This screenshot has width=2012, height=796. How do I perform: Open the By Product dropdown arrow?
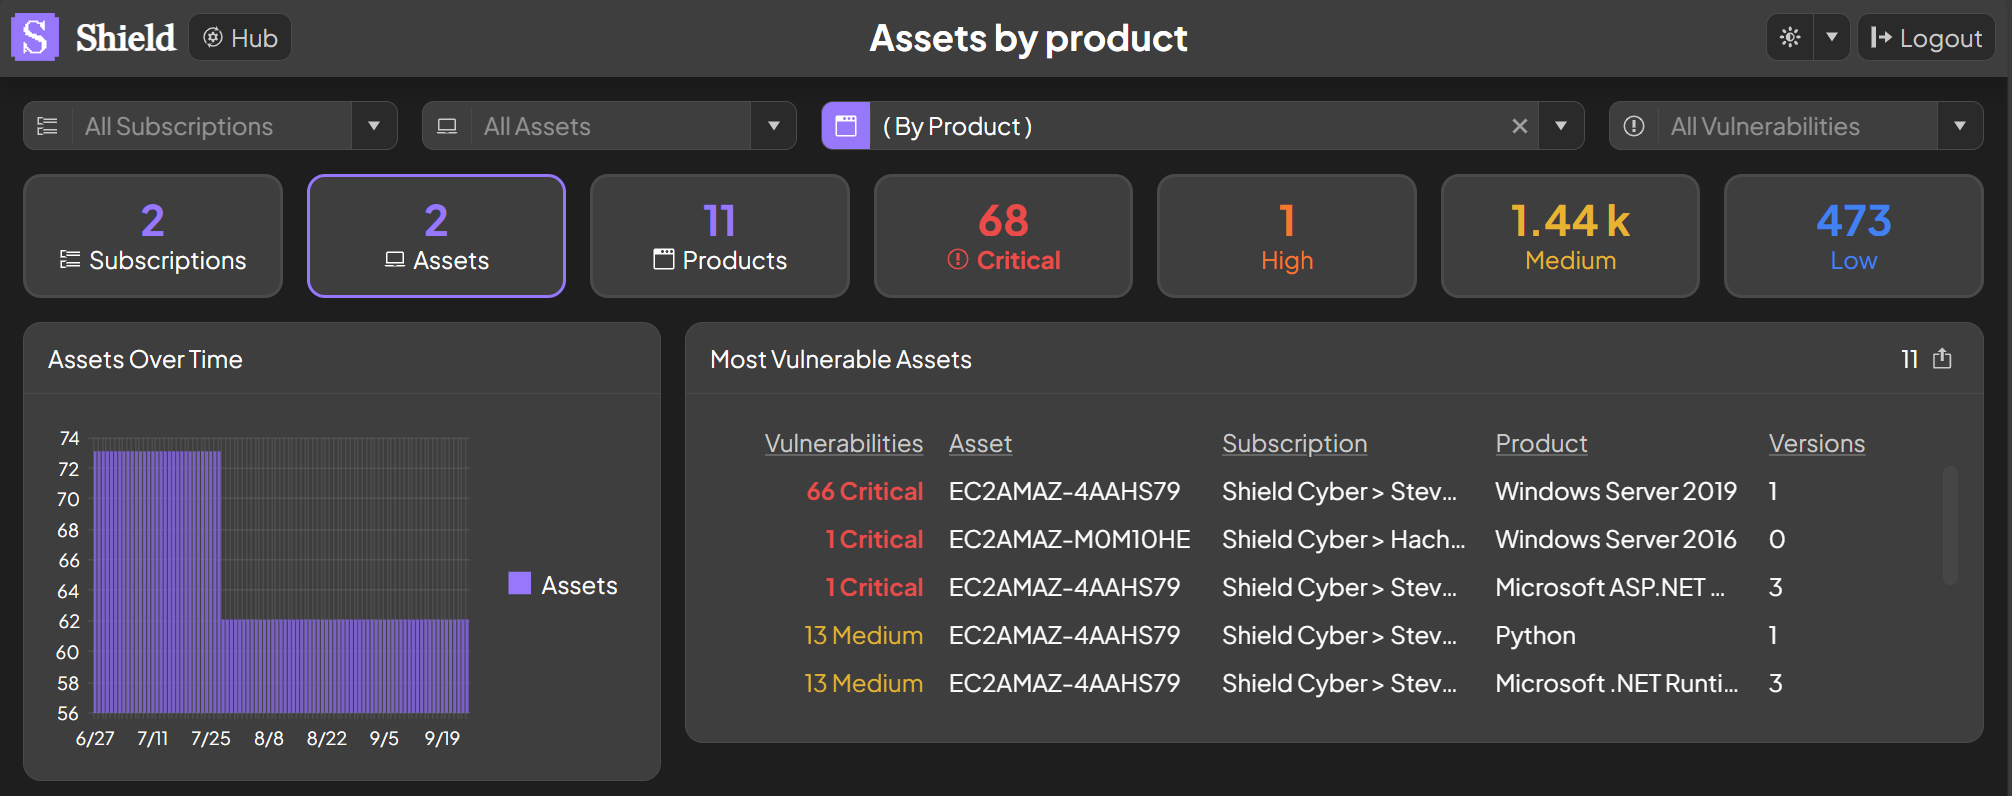(1561, 126)
